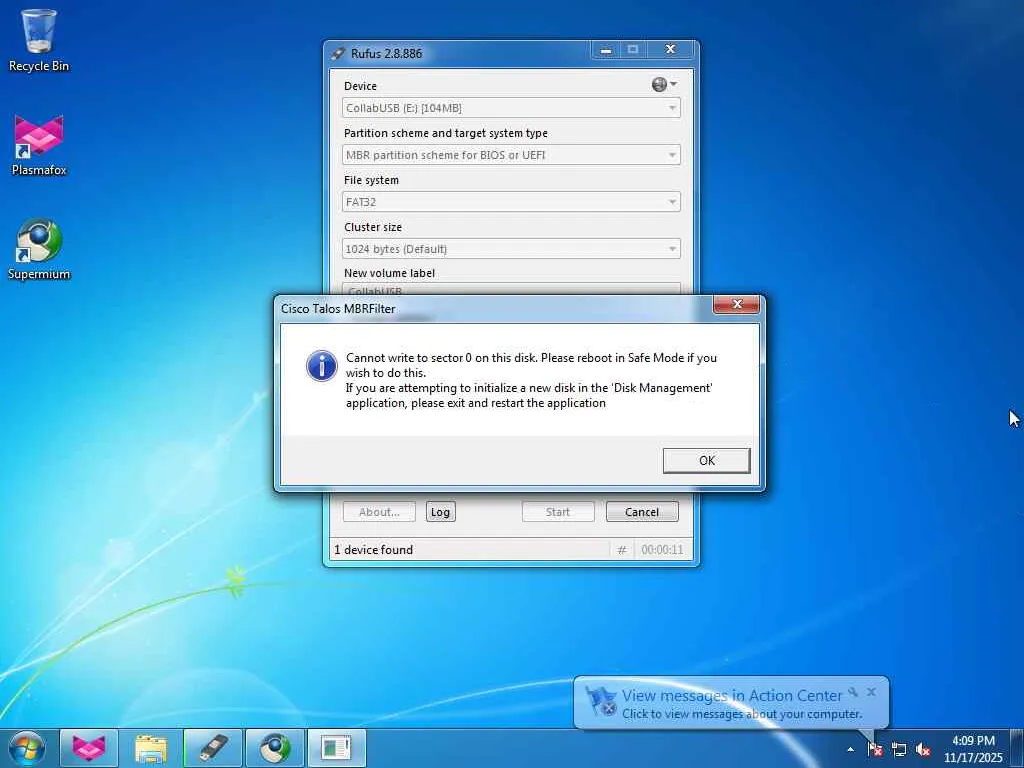
Task: Click the Plasmafox taskbar icon
Action: pos(89,748)
